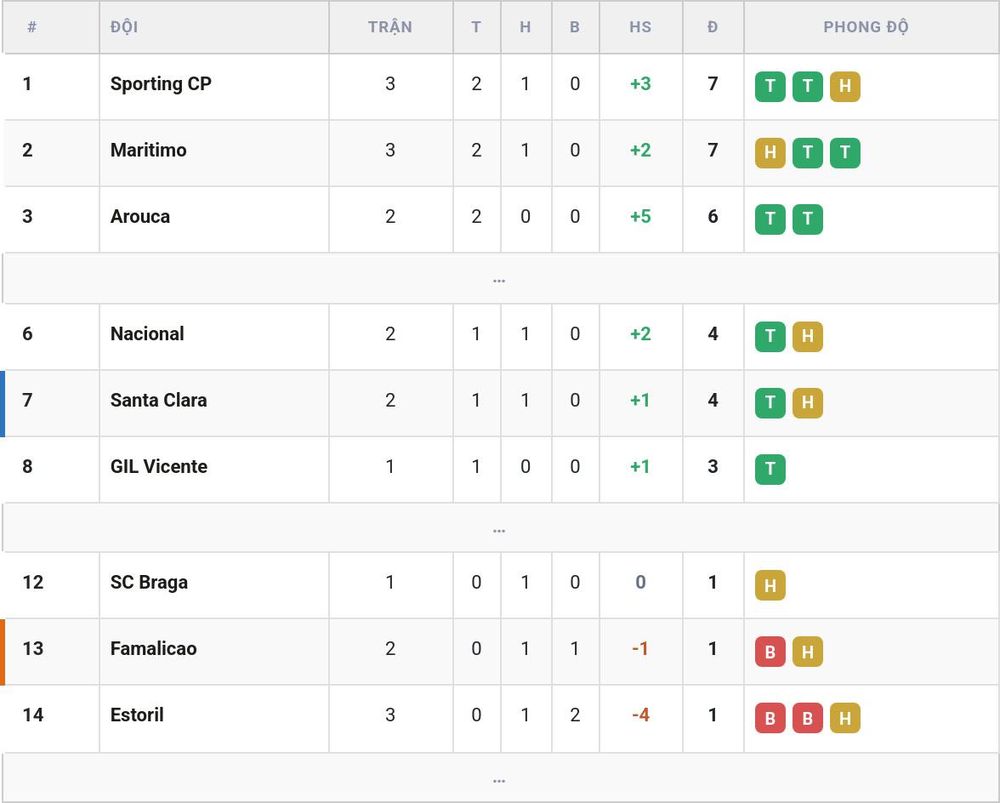Select Arouca's +5 goal difference cell

(x=640, y=217)
